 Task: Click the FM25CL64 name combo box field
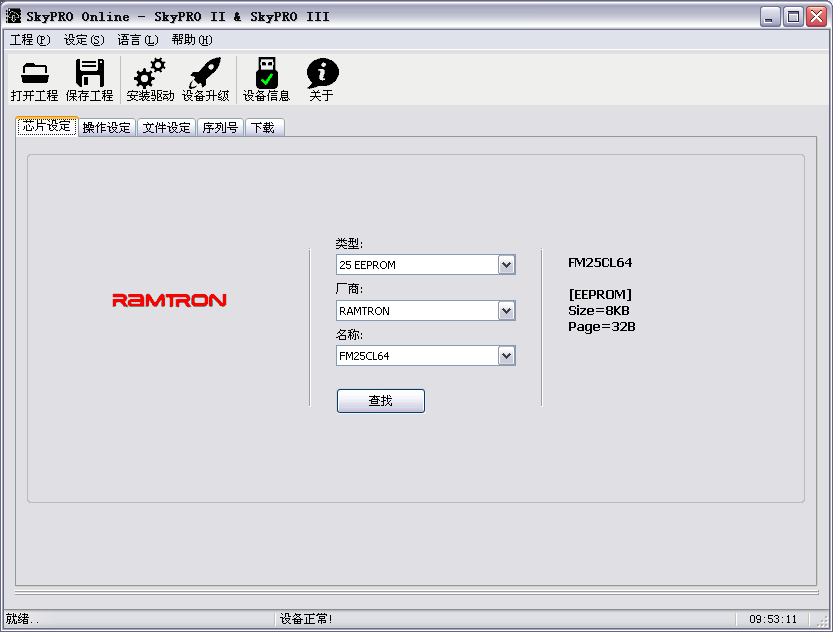tap(426, 356)
